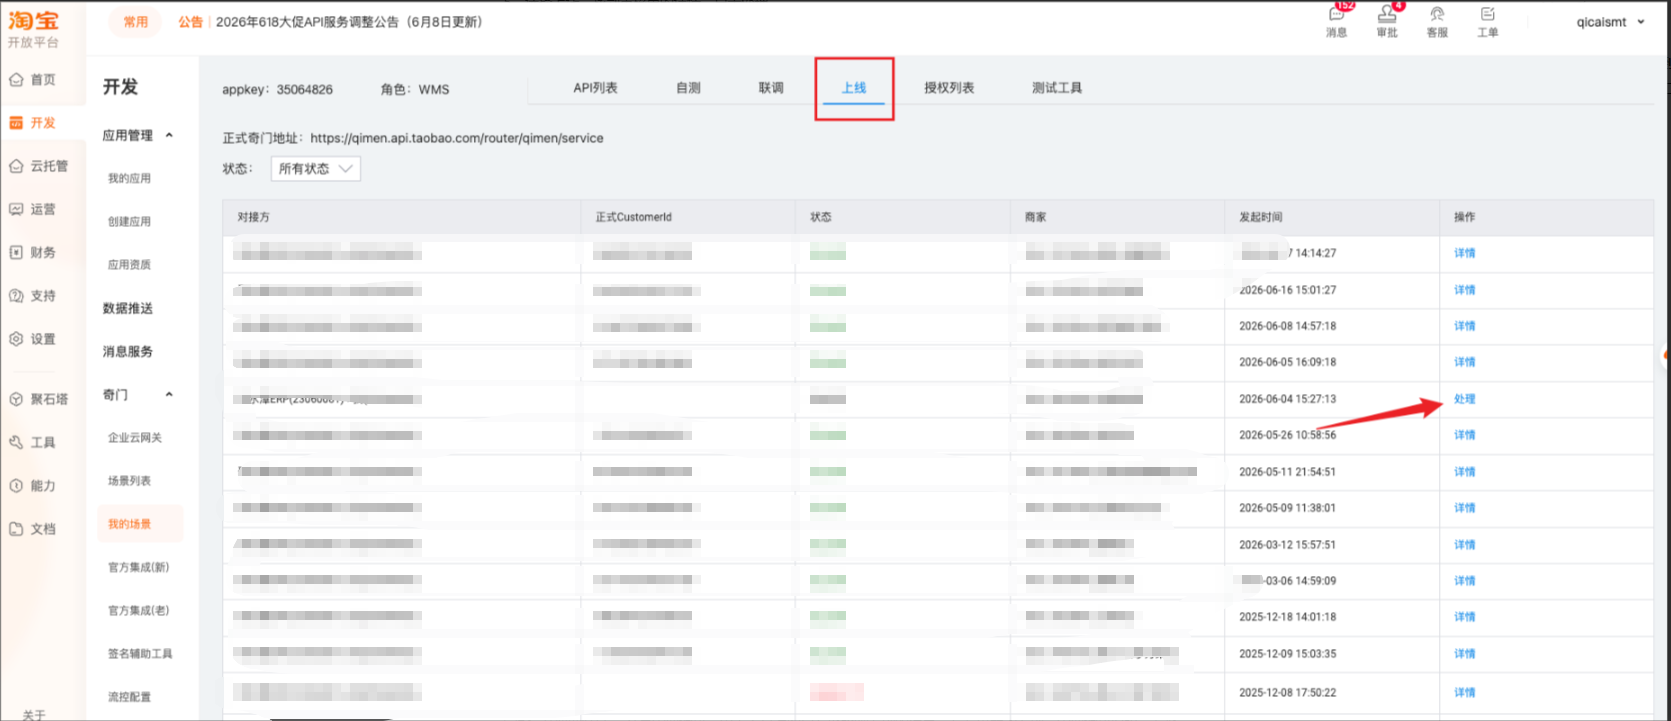
Task: Open 支持 in left sidebar
Action: 33,296
